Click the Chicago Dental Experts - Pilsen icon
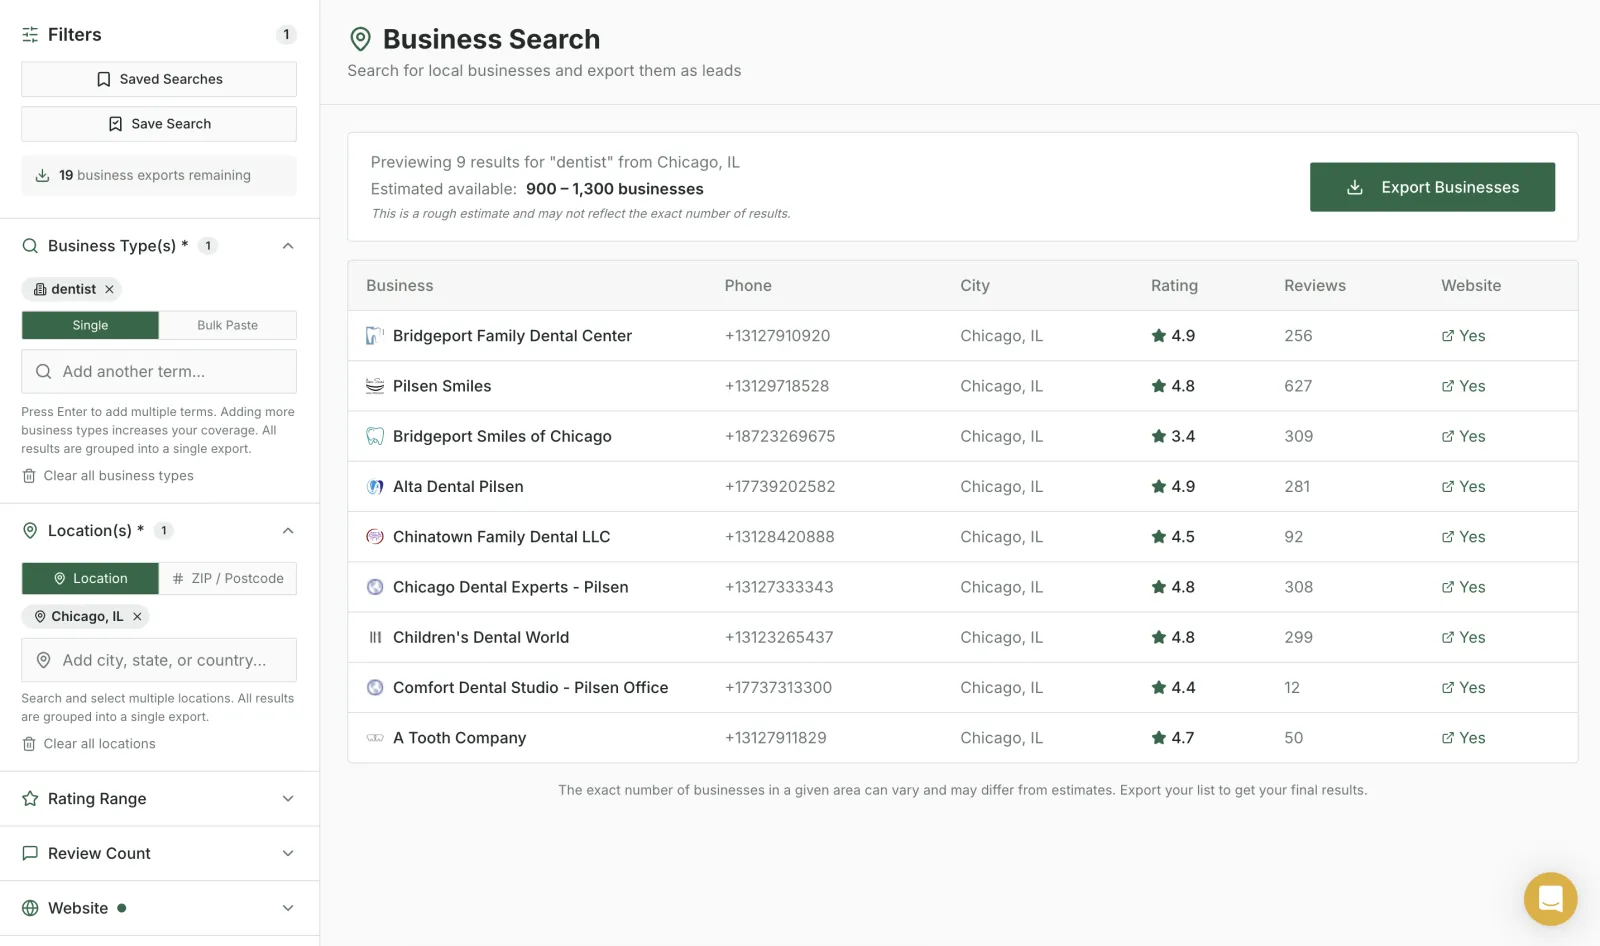 375,587
